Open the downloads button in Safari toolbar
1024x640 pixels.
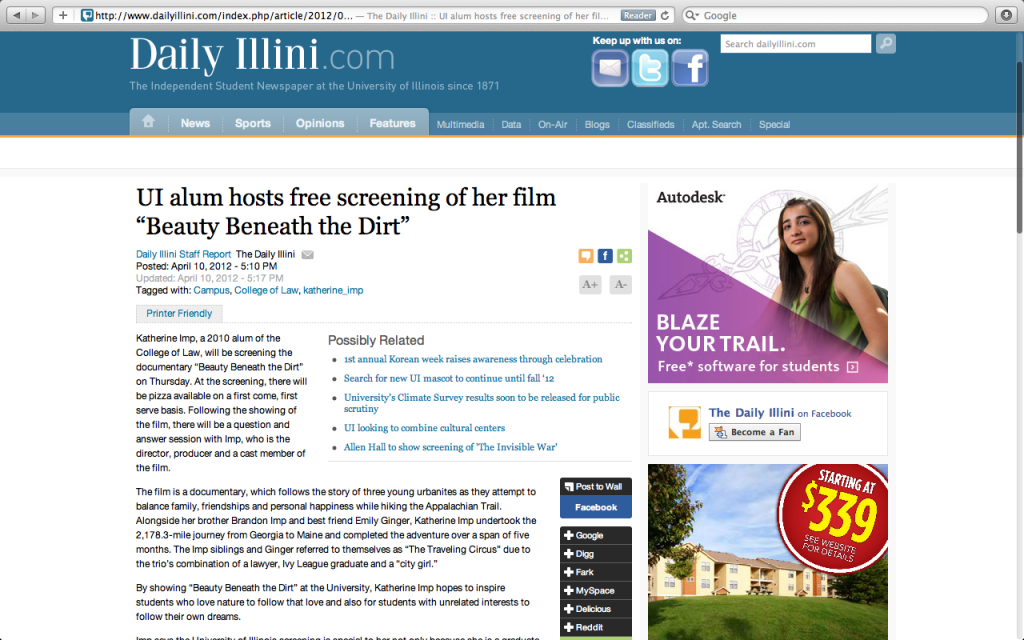1006,15
